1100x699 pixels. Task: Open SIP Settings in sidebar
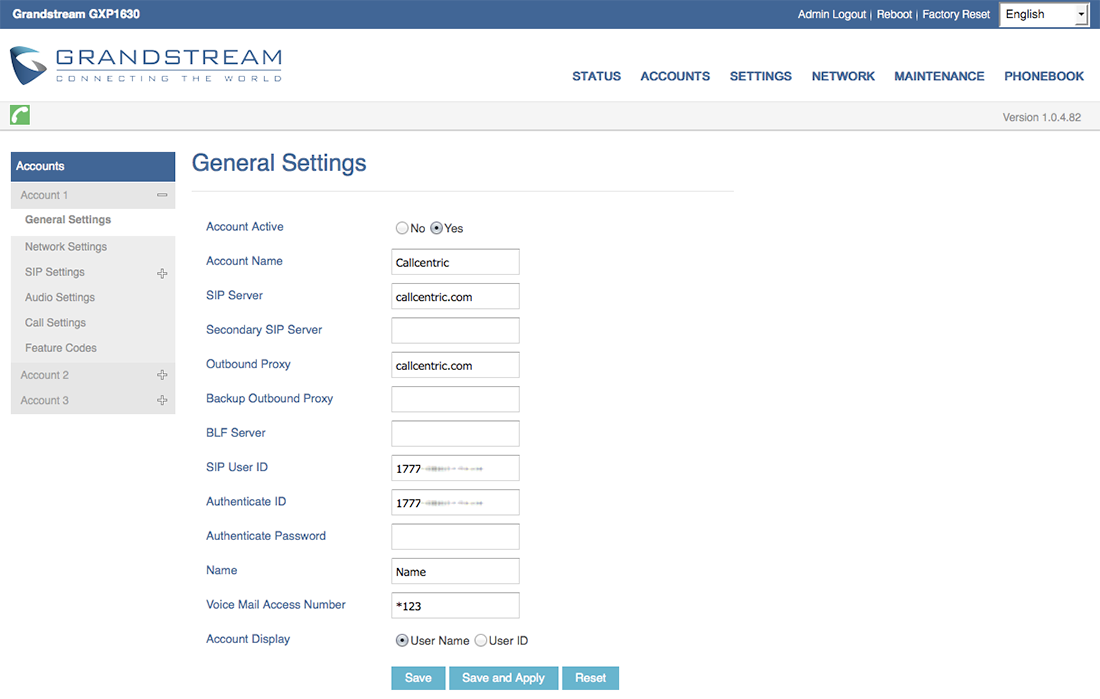55,272
